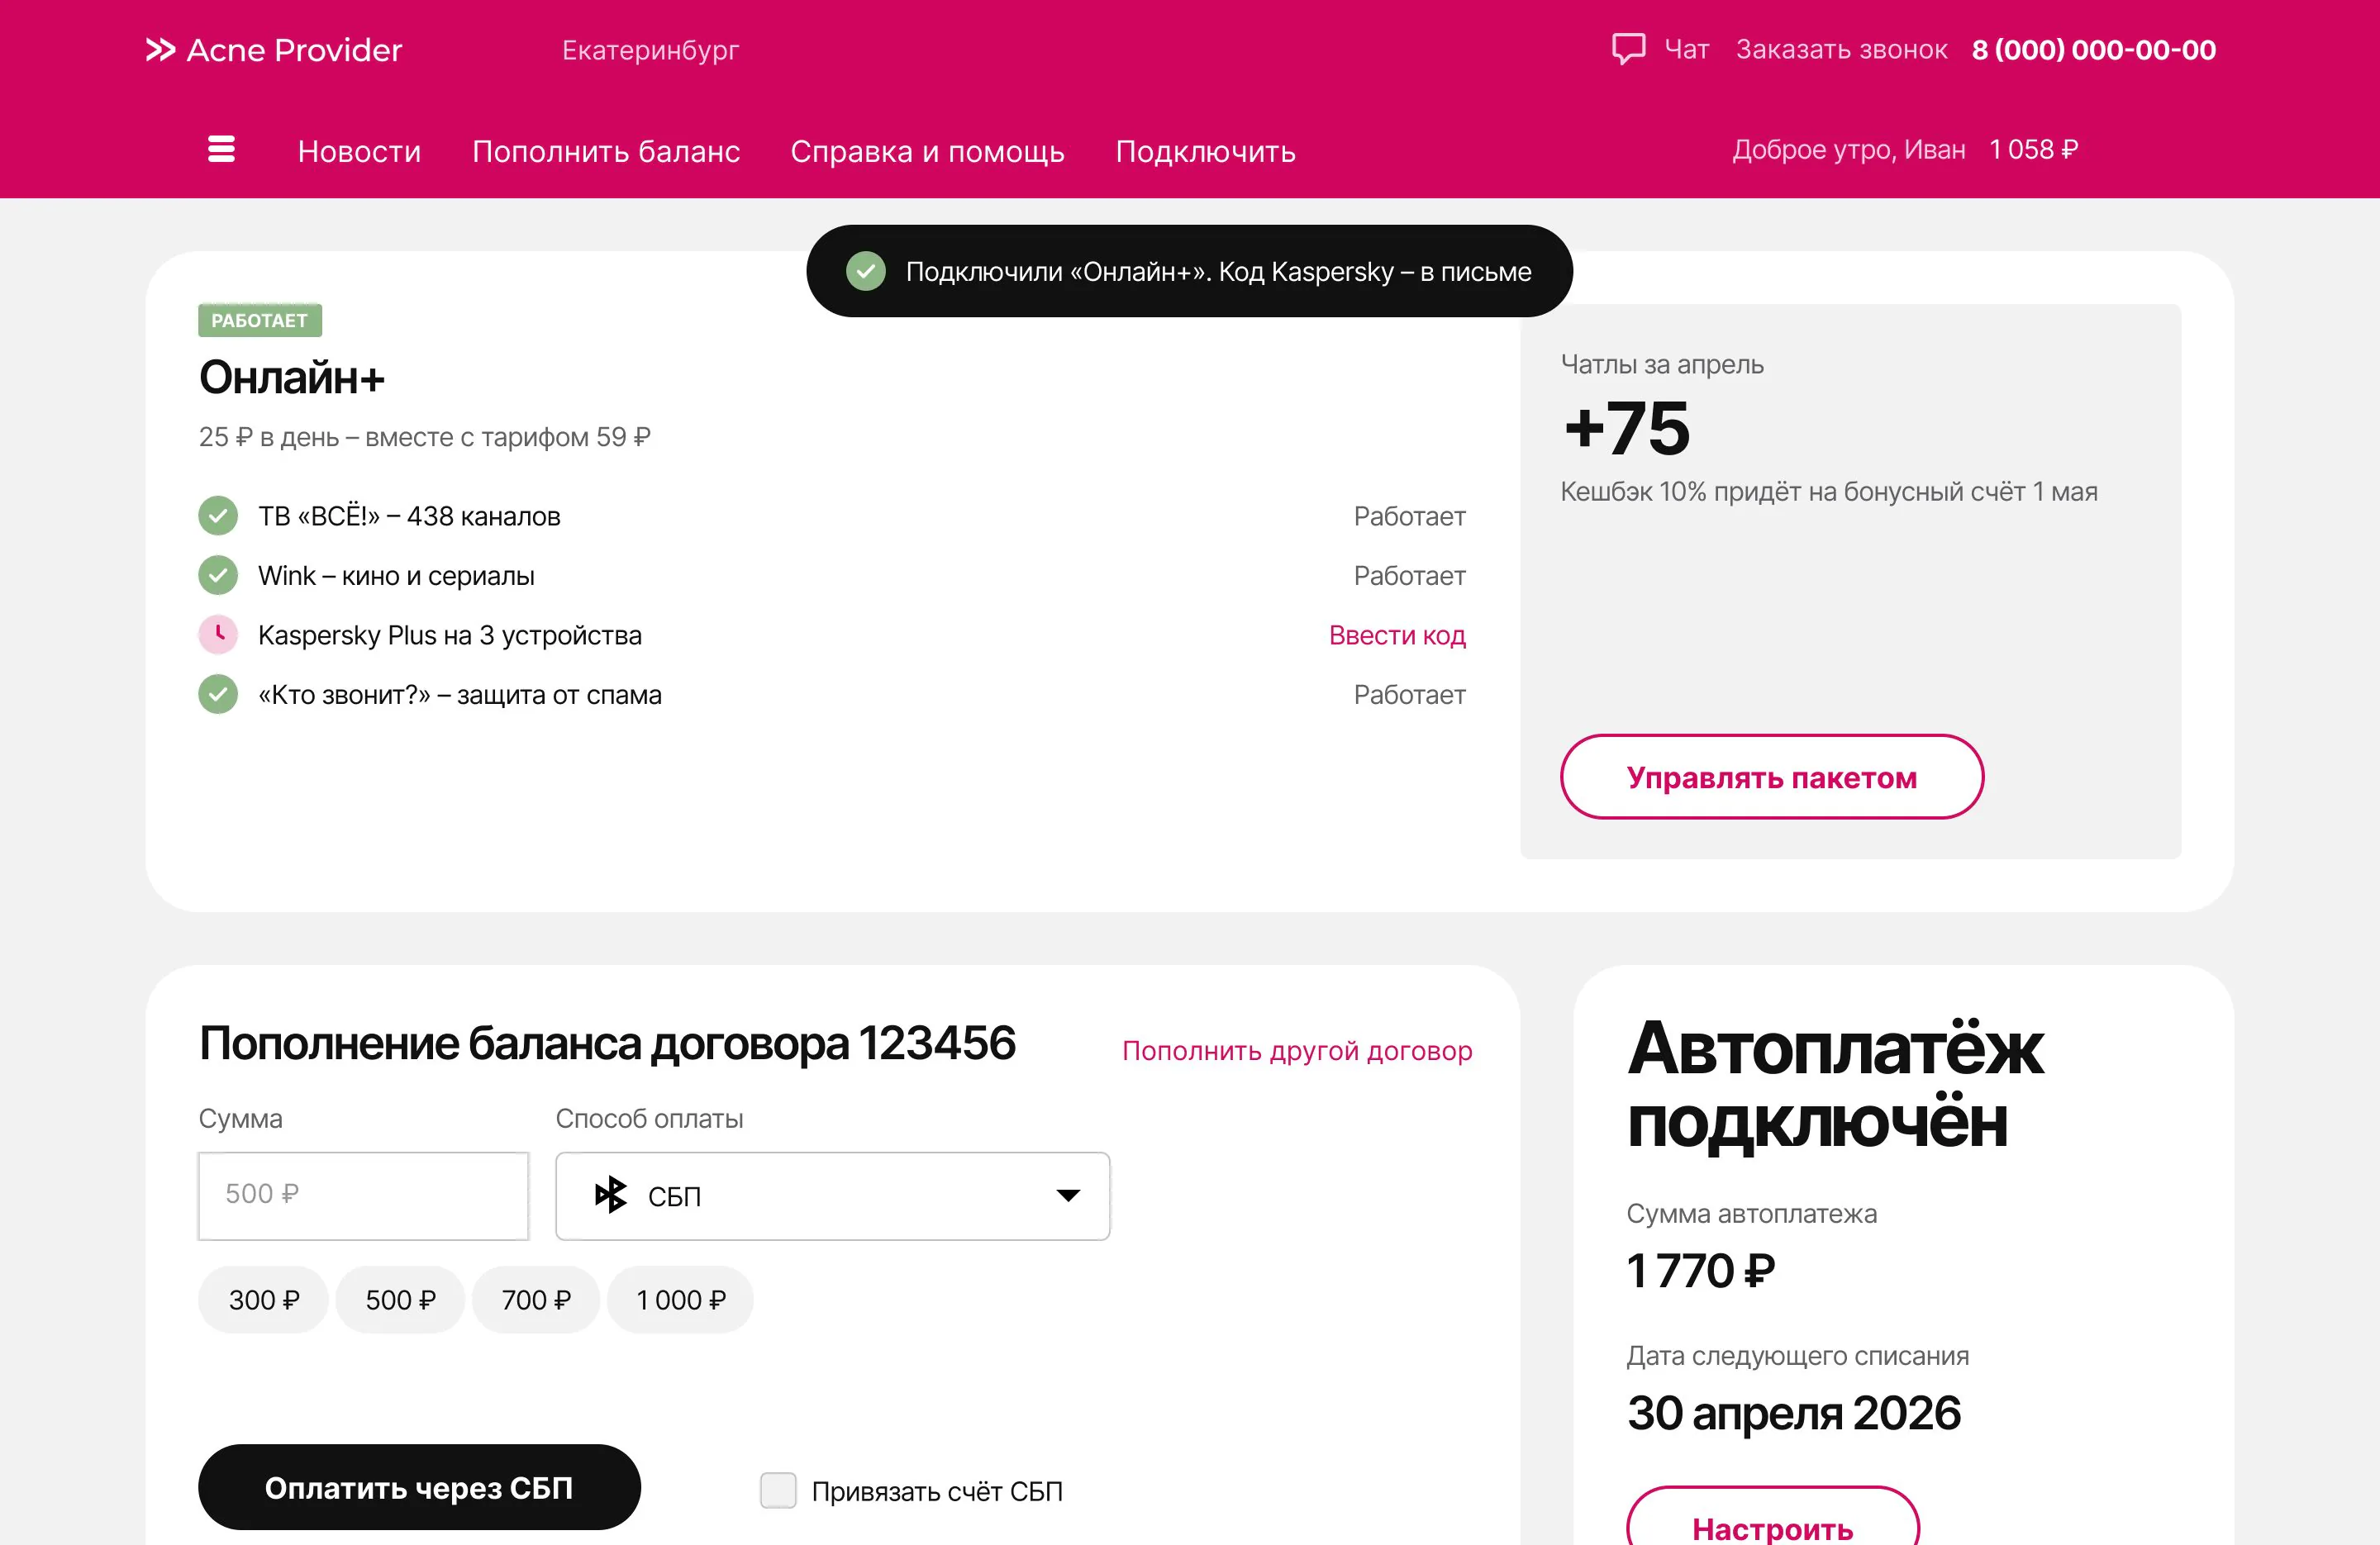This screenshot has width=2380, height=1545.
Task: Click checkmark icon next to «Кто звонит?»
Action: (x=218, y=694)
